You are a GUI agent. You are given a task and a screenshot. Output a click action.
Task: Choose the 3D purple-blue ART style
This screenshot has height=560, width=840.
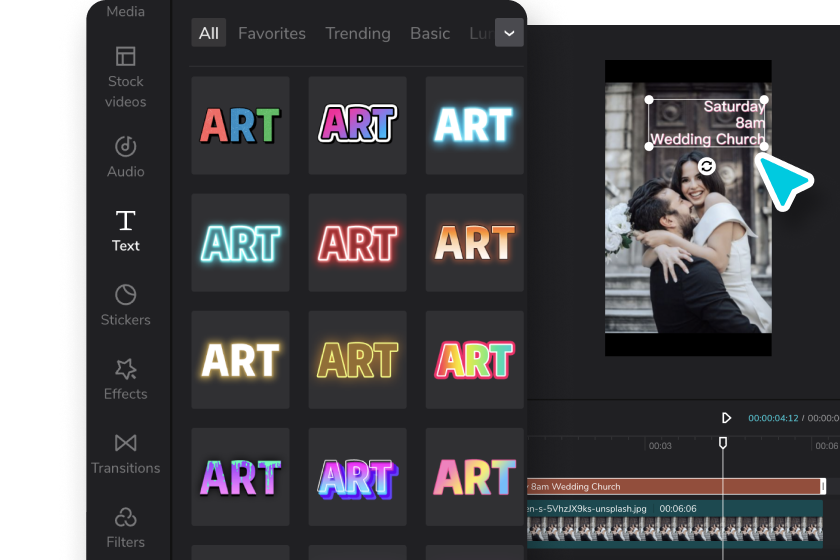(x=357, y=476)
